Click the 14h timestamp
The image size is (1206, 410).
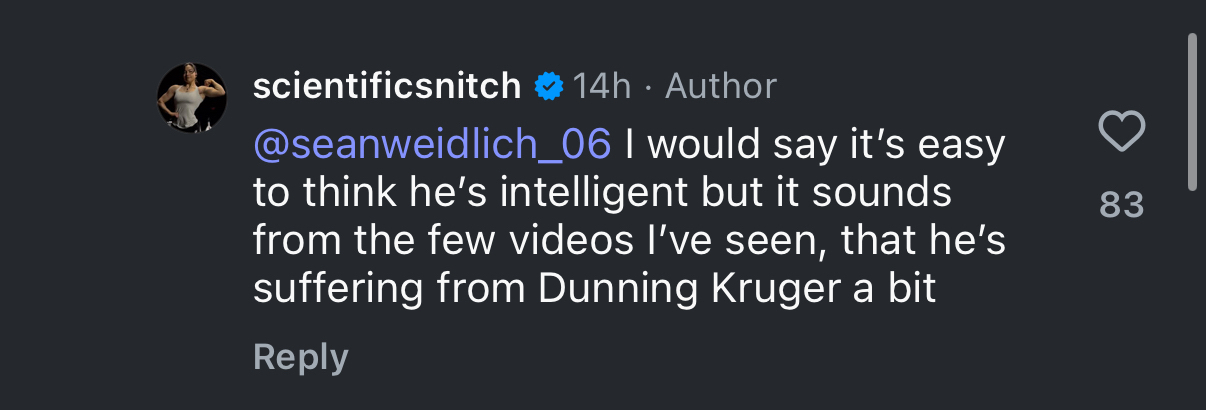click(602, 87)
